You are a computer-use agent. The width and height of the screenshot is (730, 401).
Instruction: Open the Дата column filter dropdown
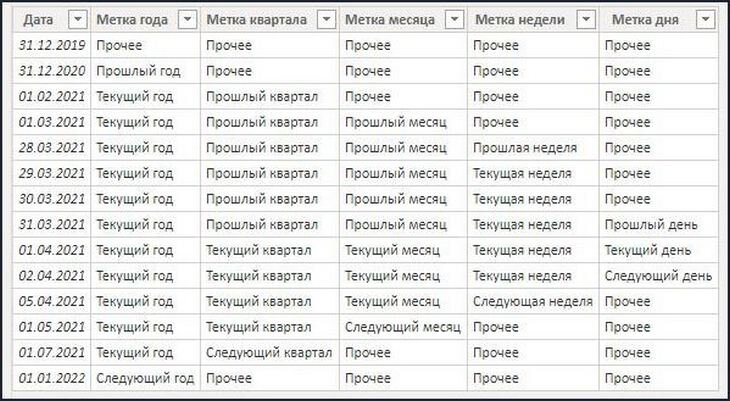[x=78, y=20]
